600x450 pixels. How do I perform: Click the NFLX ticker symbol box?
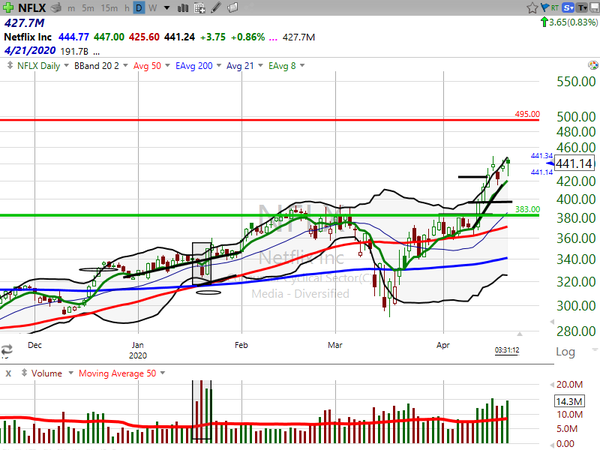point(32,8)
